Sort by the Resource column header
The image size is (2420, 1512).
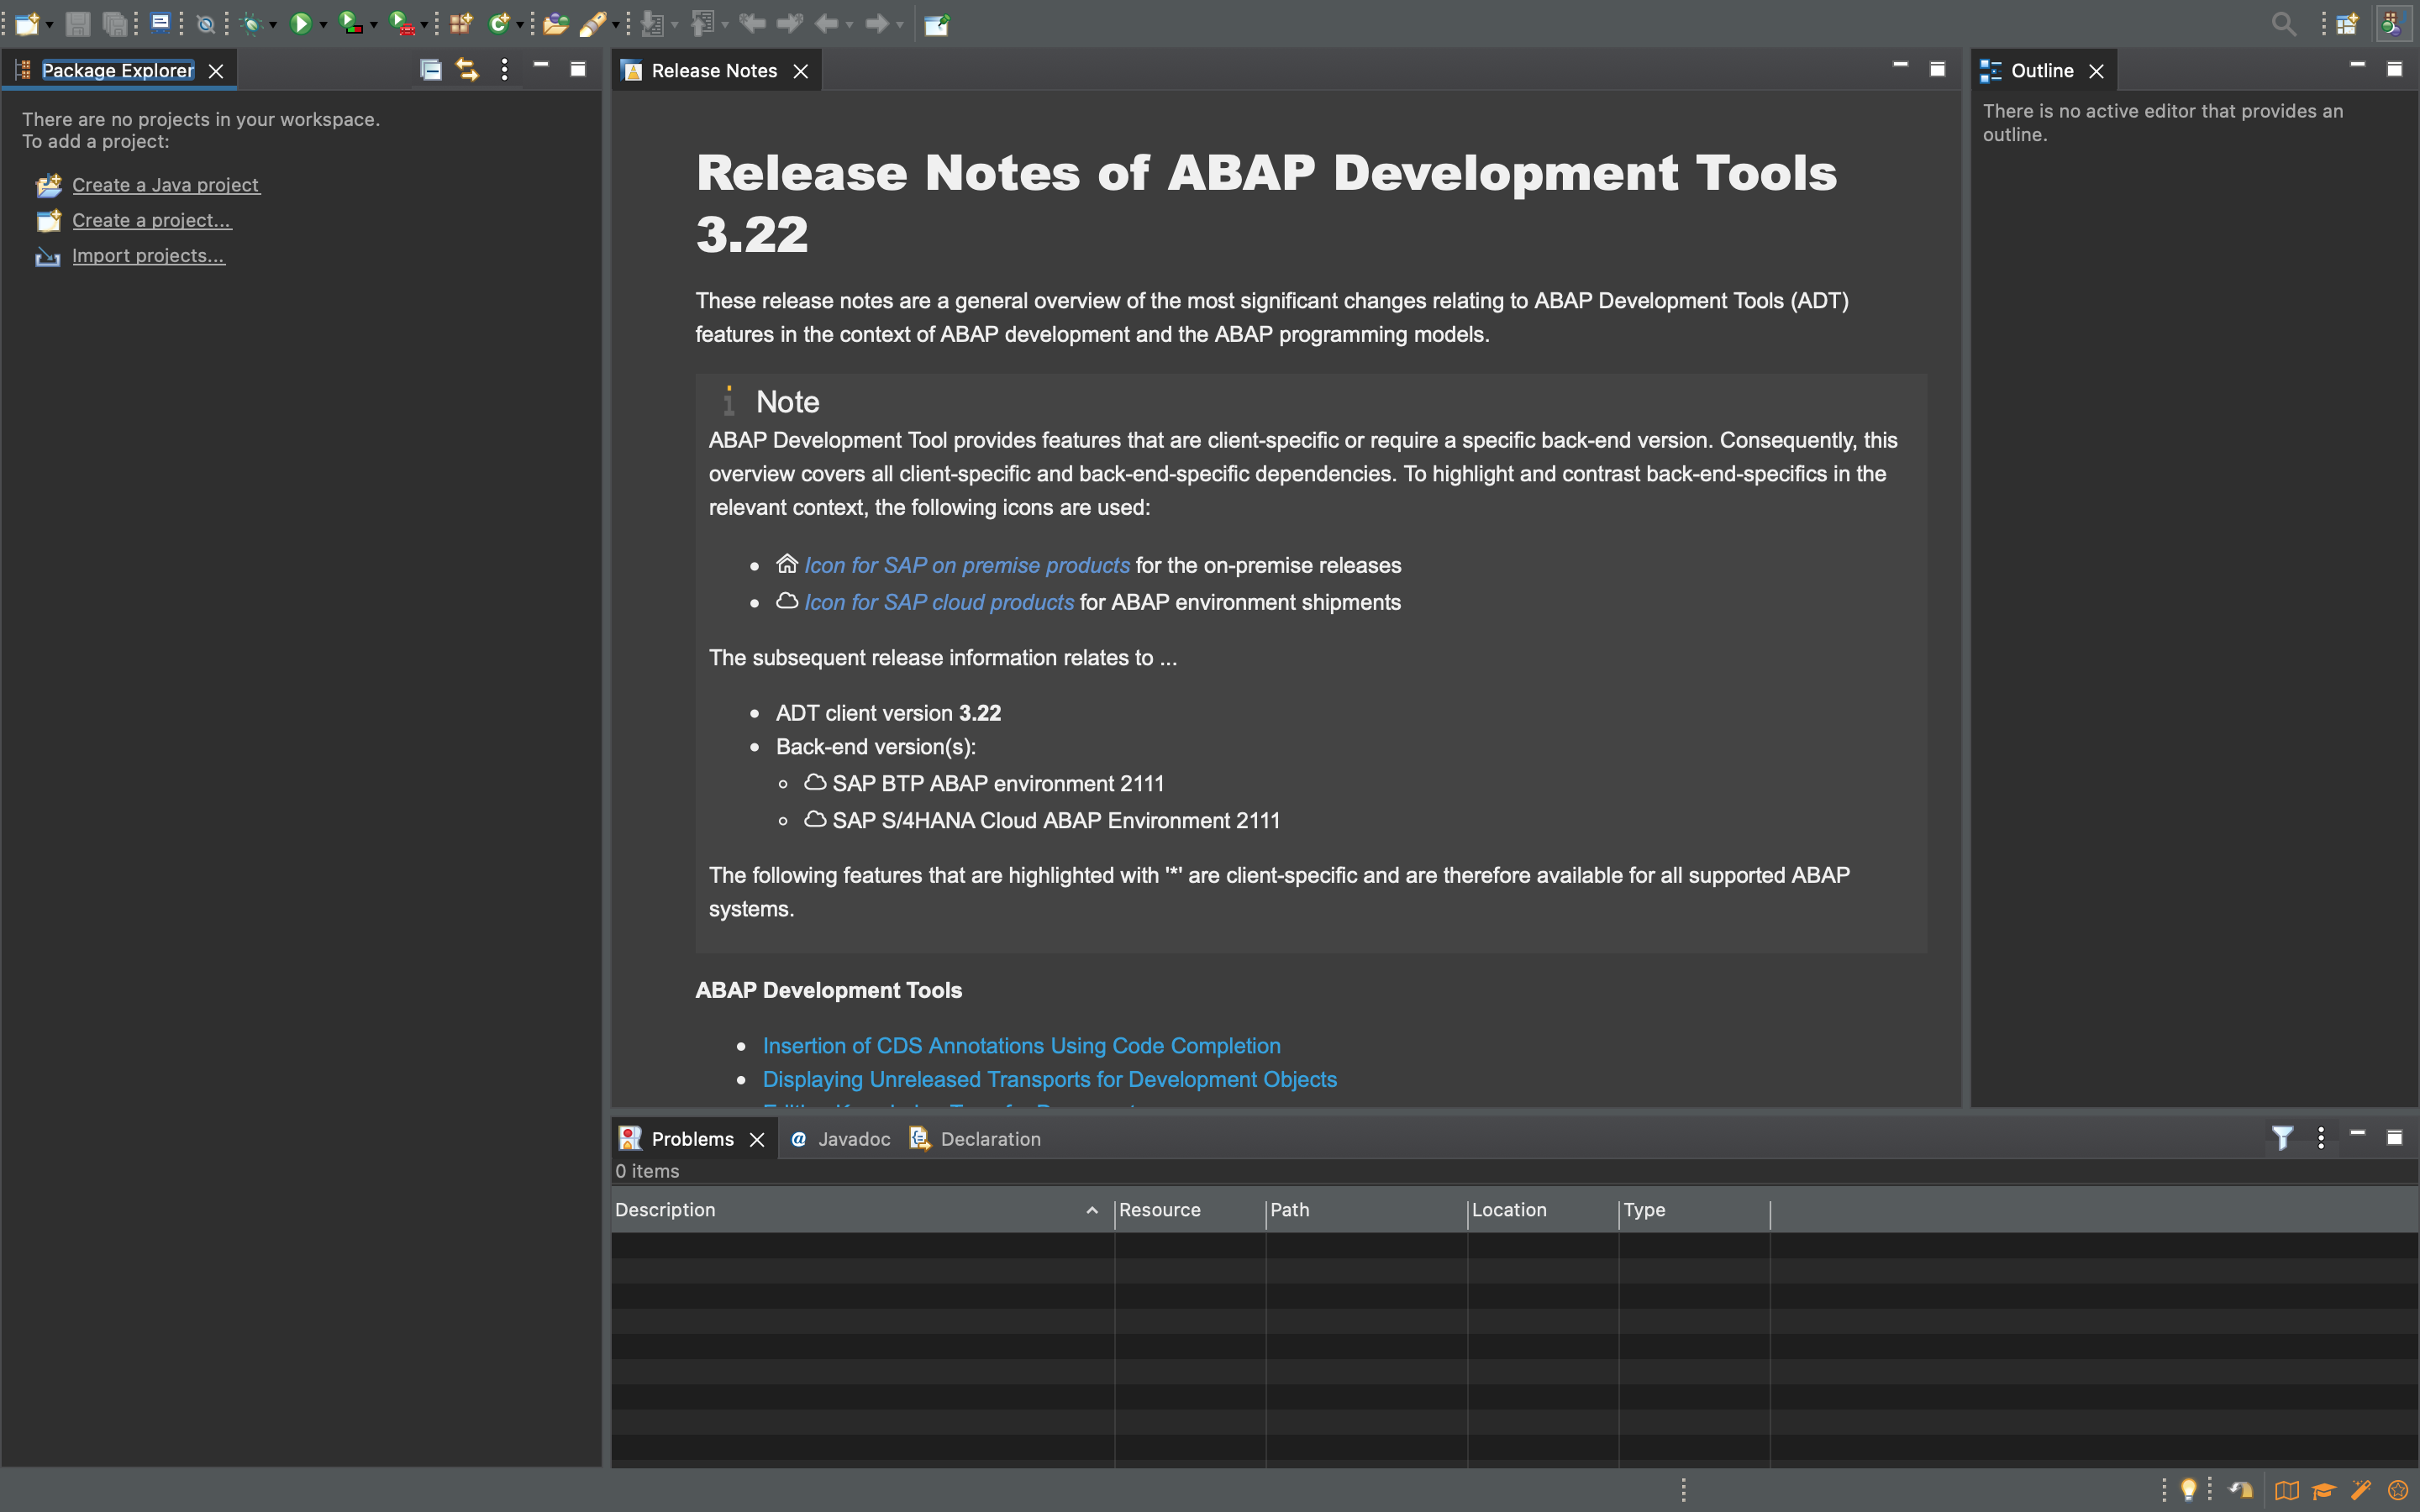pos(1190,1209)
